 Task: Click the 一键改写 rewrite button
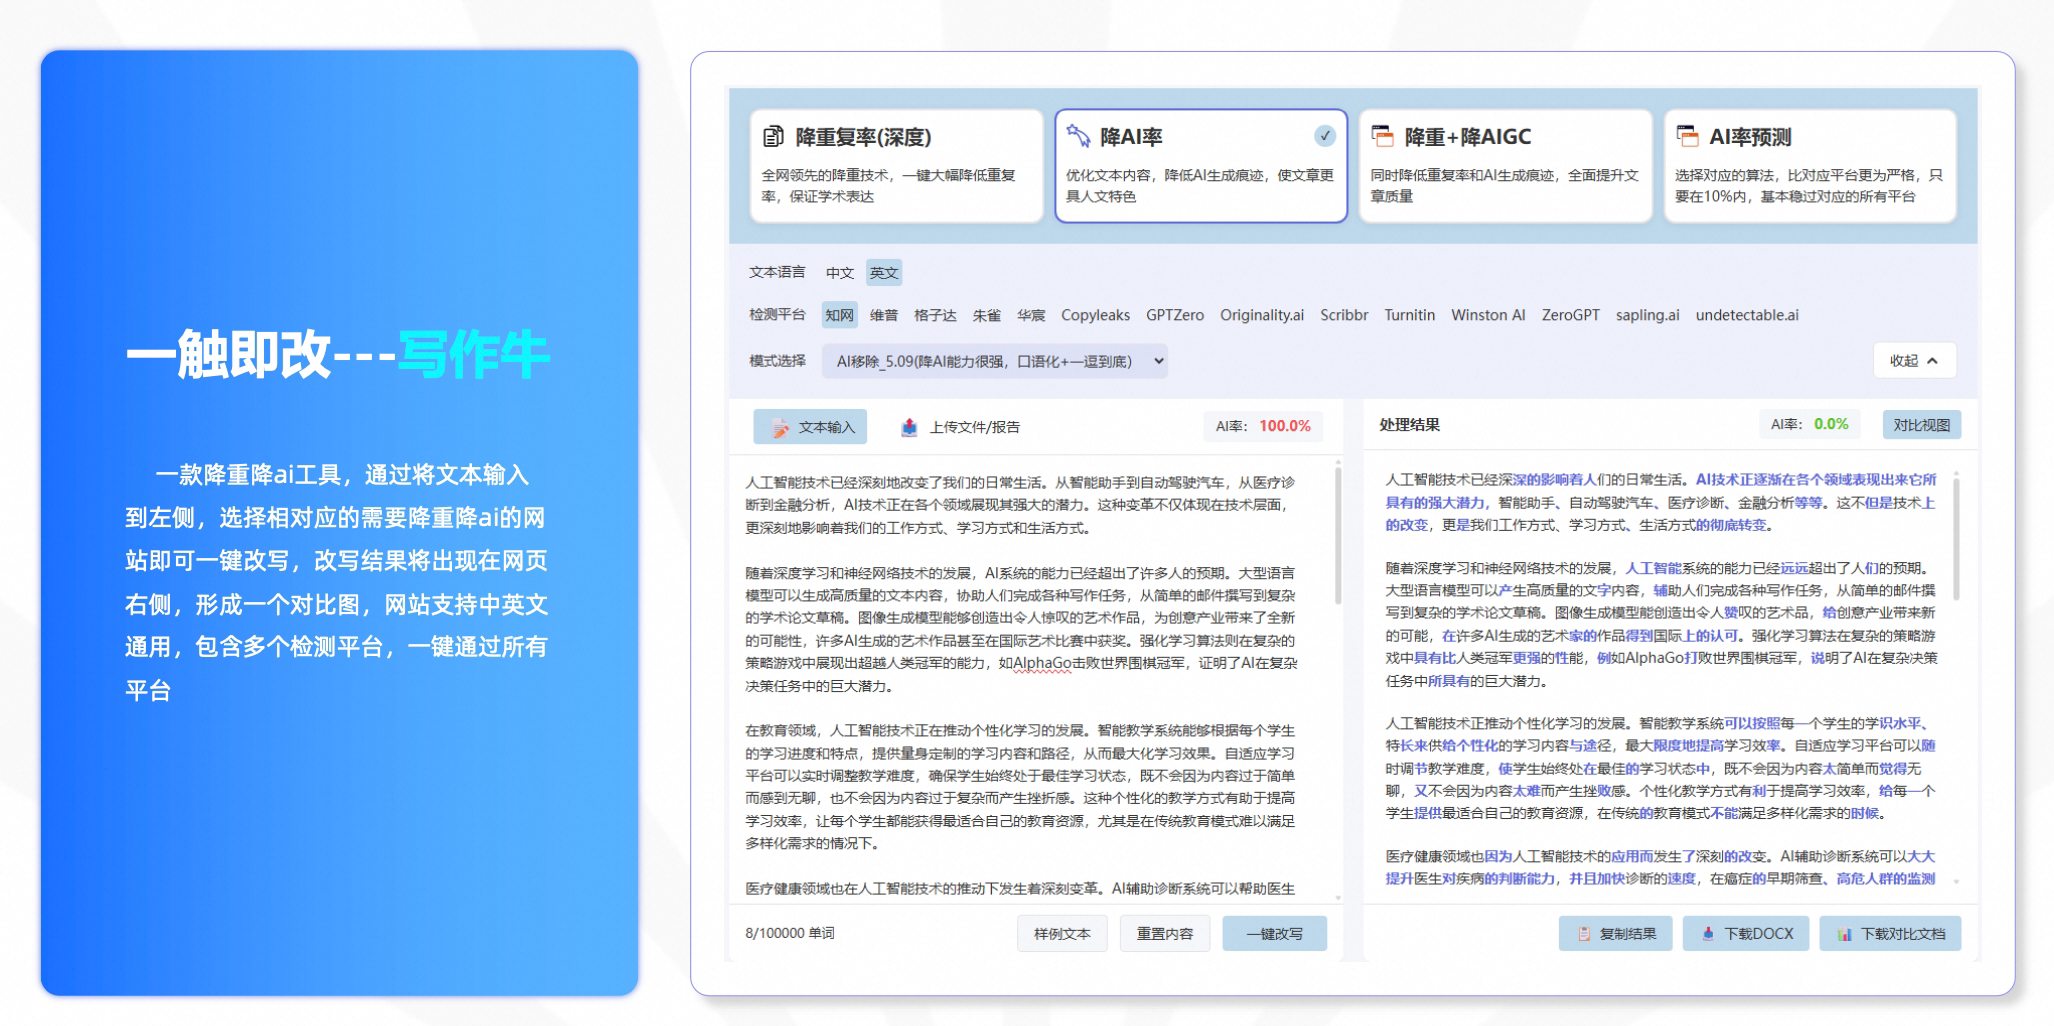[1274, 933]
